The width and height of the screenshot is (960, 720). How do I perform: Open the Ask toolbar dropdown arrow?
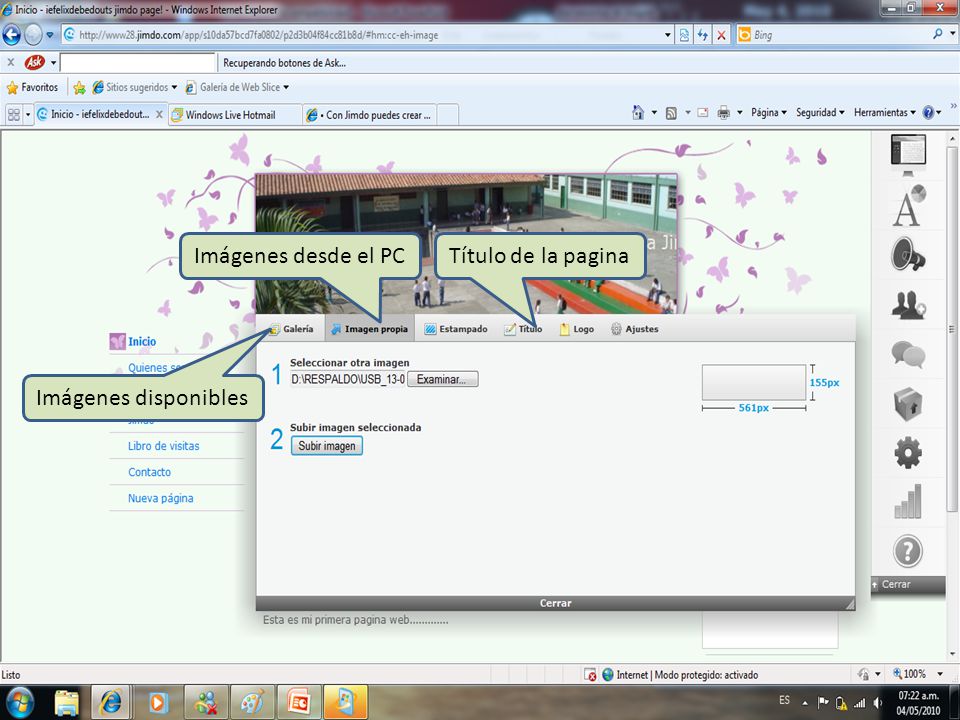pyautogui.click(x=53, y=62)
